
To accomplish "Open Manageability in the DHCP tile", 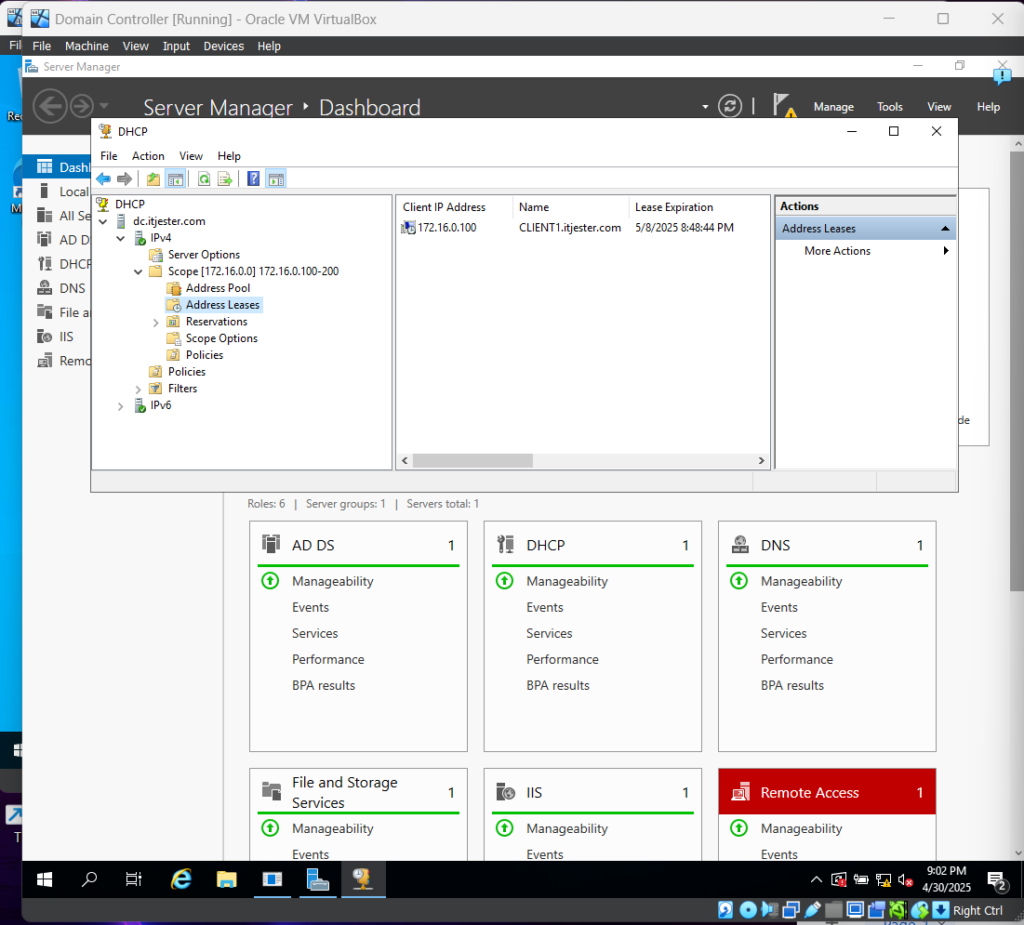I will coord(567,581).
